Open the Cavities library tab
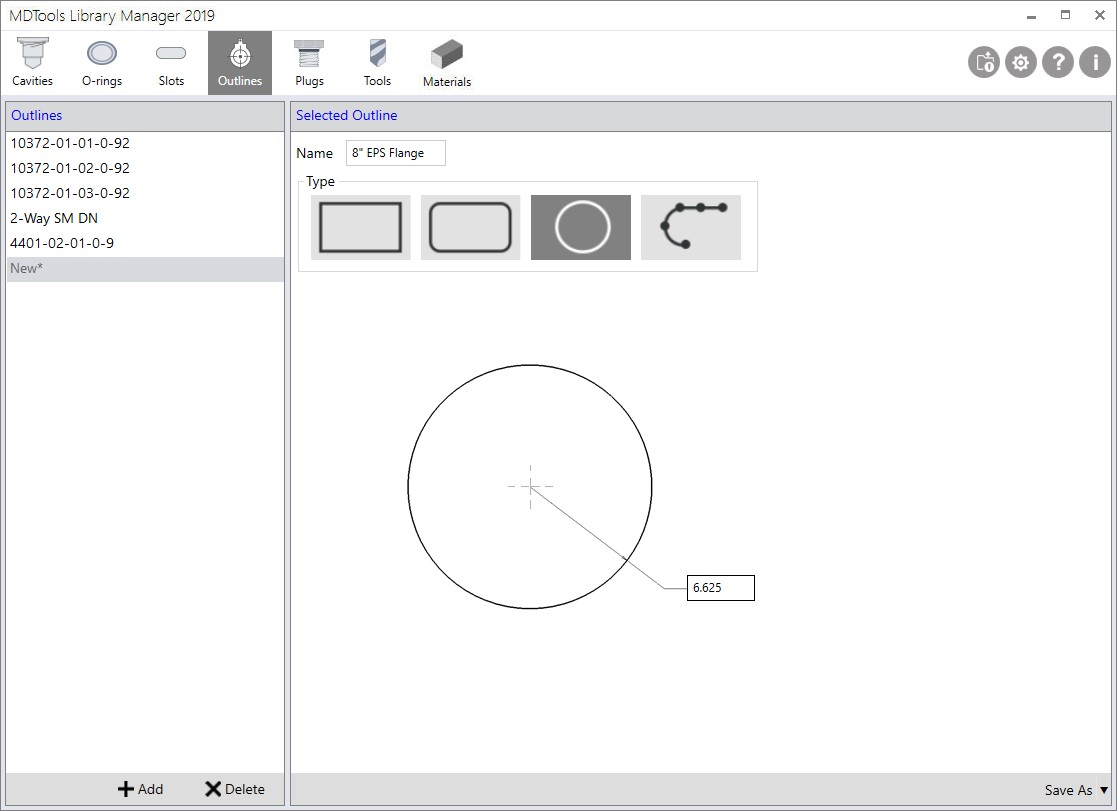Image resolution: width=1117 pixels, height=811 pixels. [x=33, y=63]
